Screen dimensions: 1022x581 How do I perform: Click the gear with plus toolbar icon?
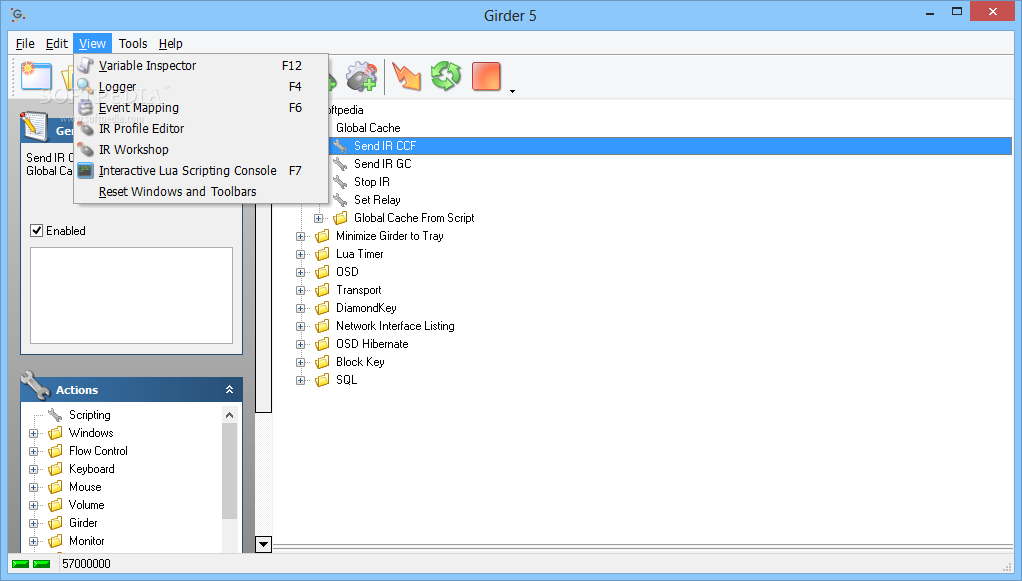[361, 76]
